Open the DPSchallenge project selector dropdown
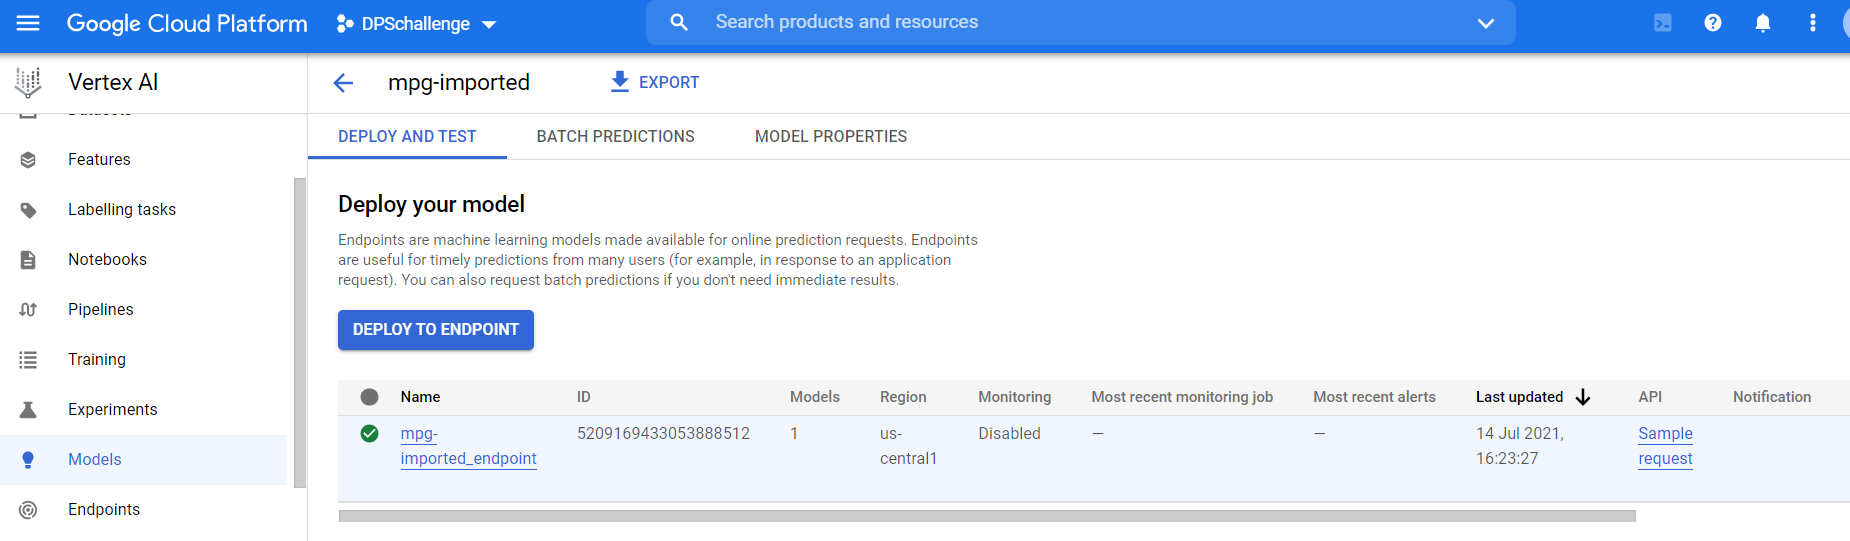This screenshot has width=1850, height=541. click(416, 23)
